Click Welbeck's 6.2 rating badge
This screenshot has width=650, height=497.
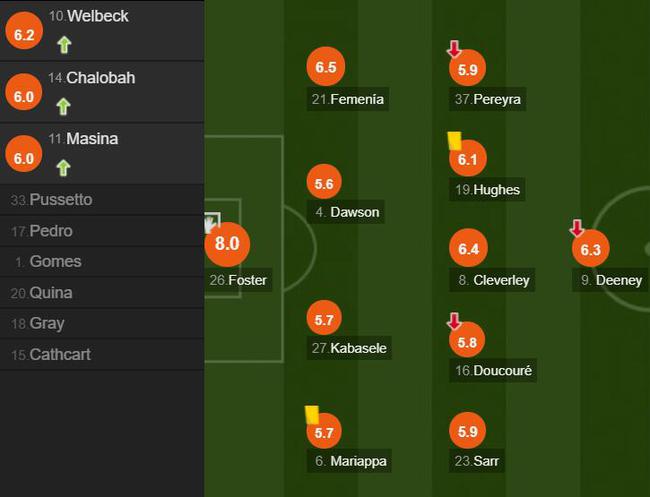(x=24, y=31)
